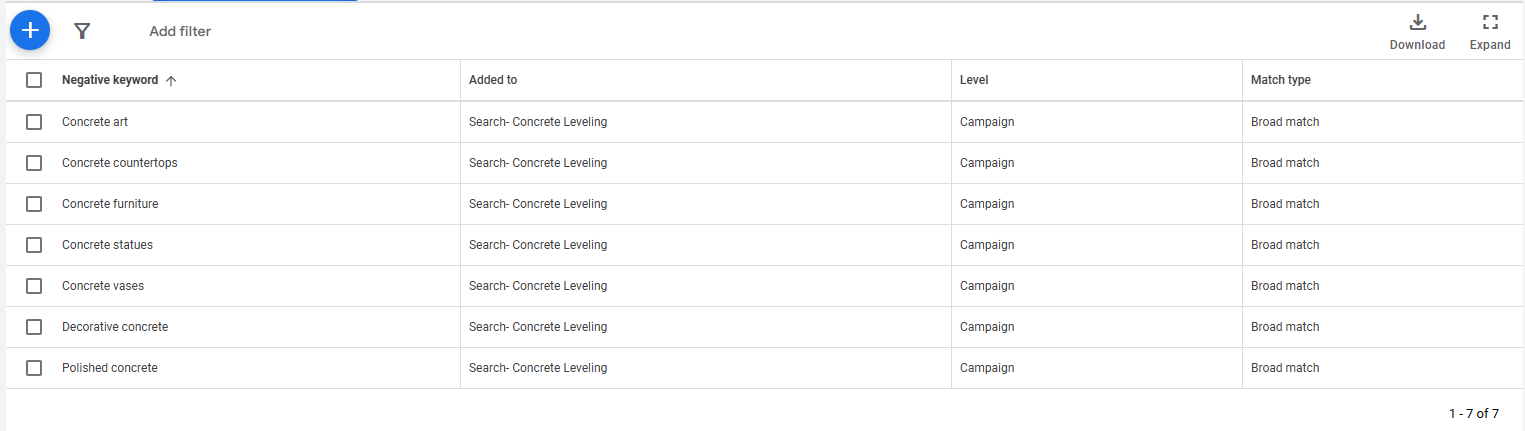Check the Polished concrete checkbox
The width and height of the screenshot is (1525, 431).
coord(34,368)
